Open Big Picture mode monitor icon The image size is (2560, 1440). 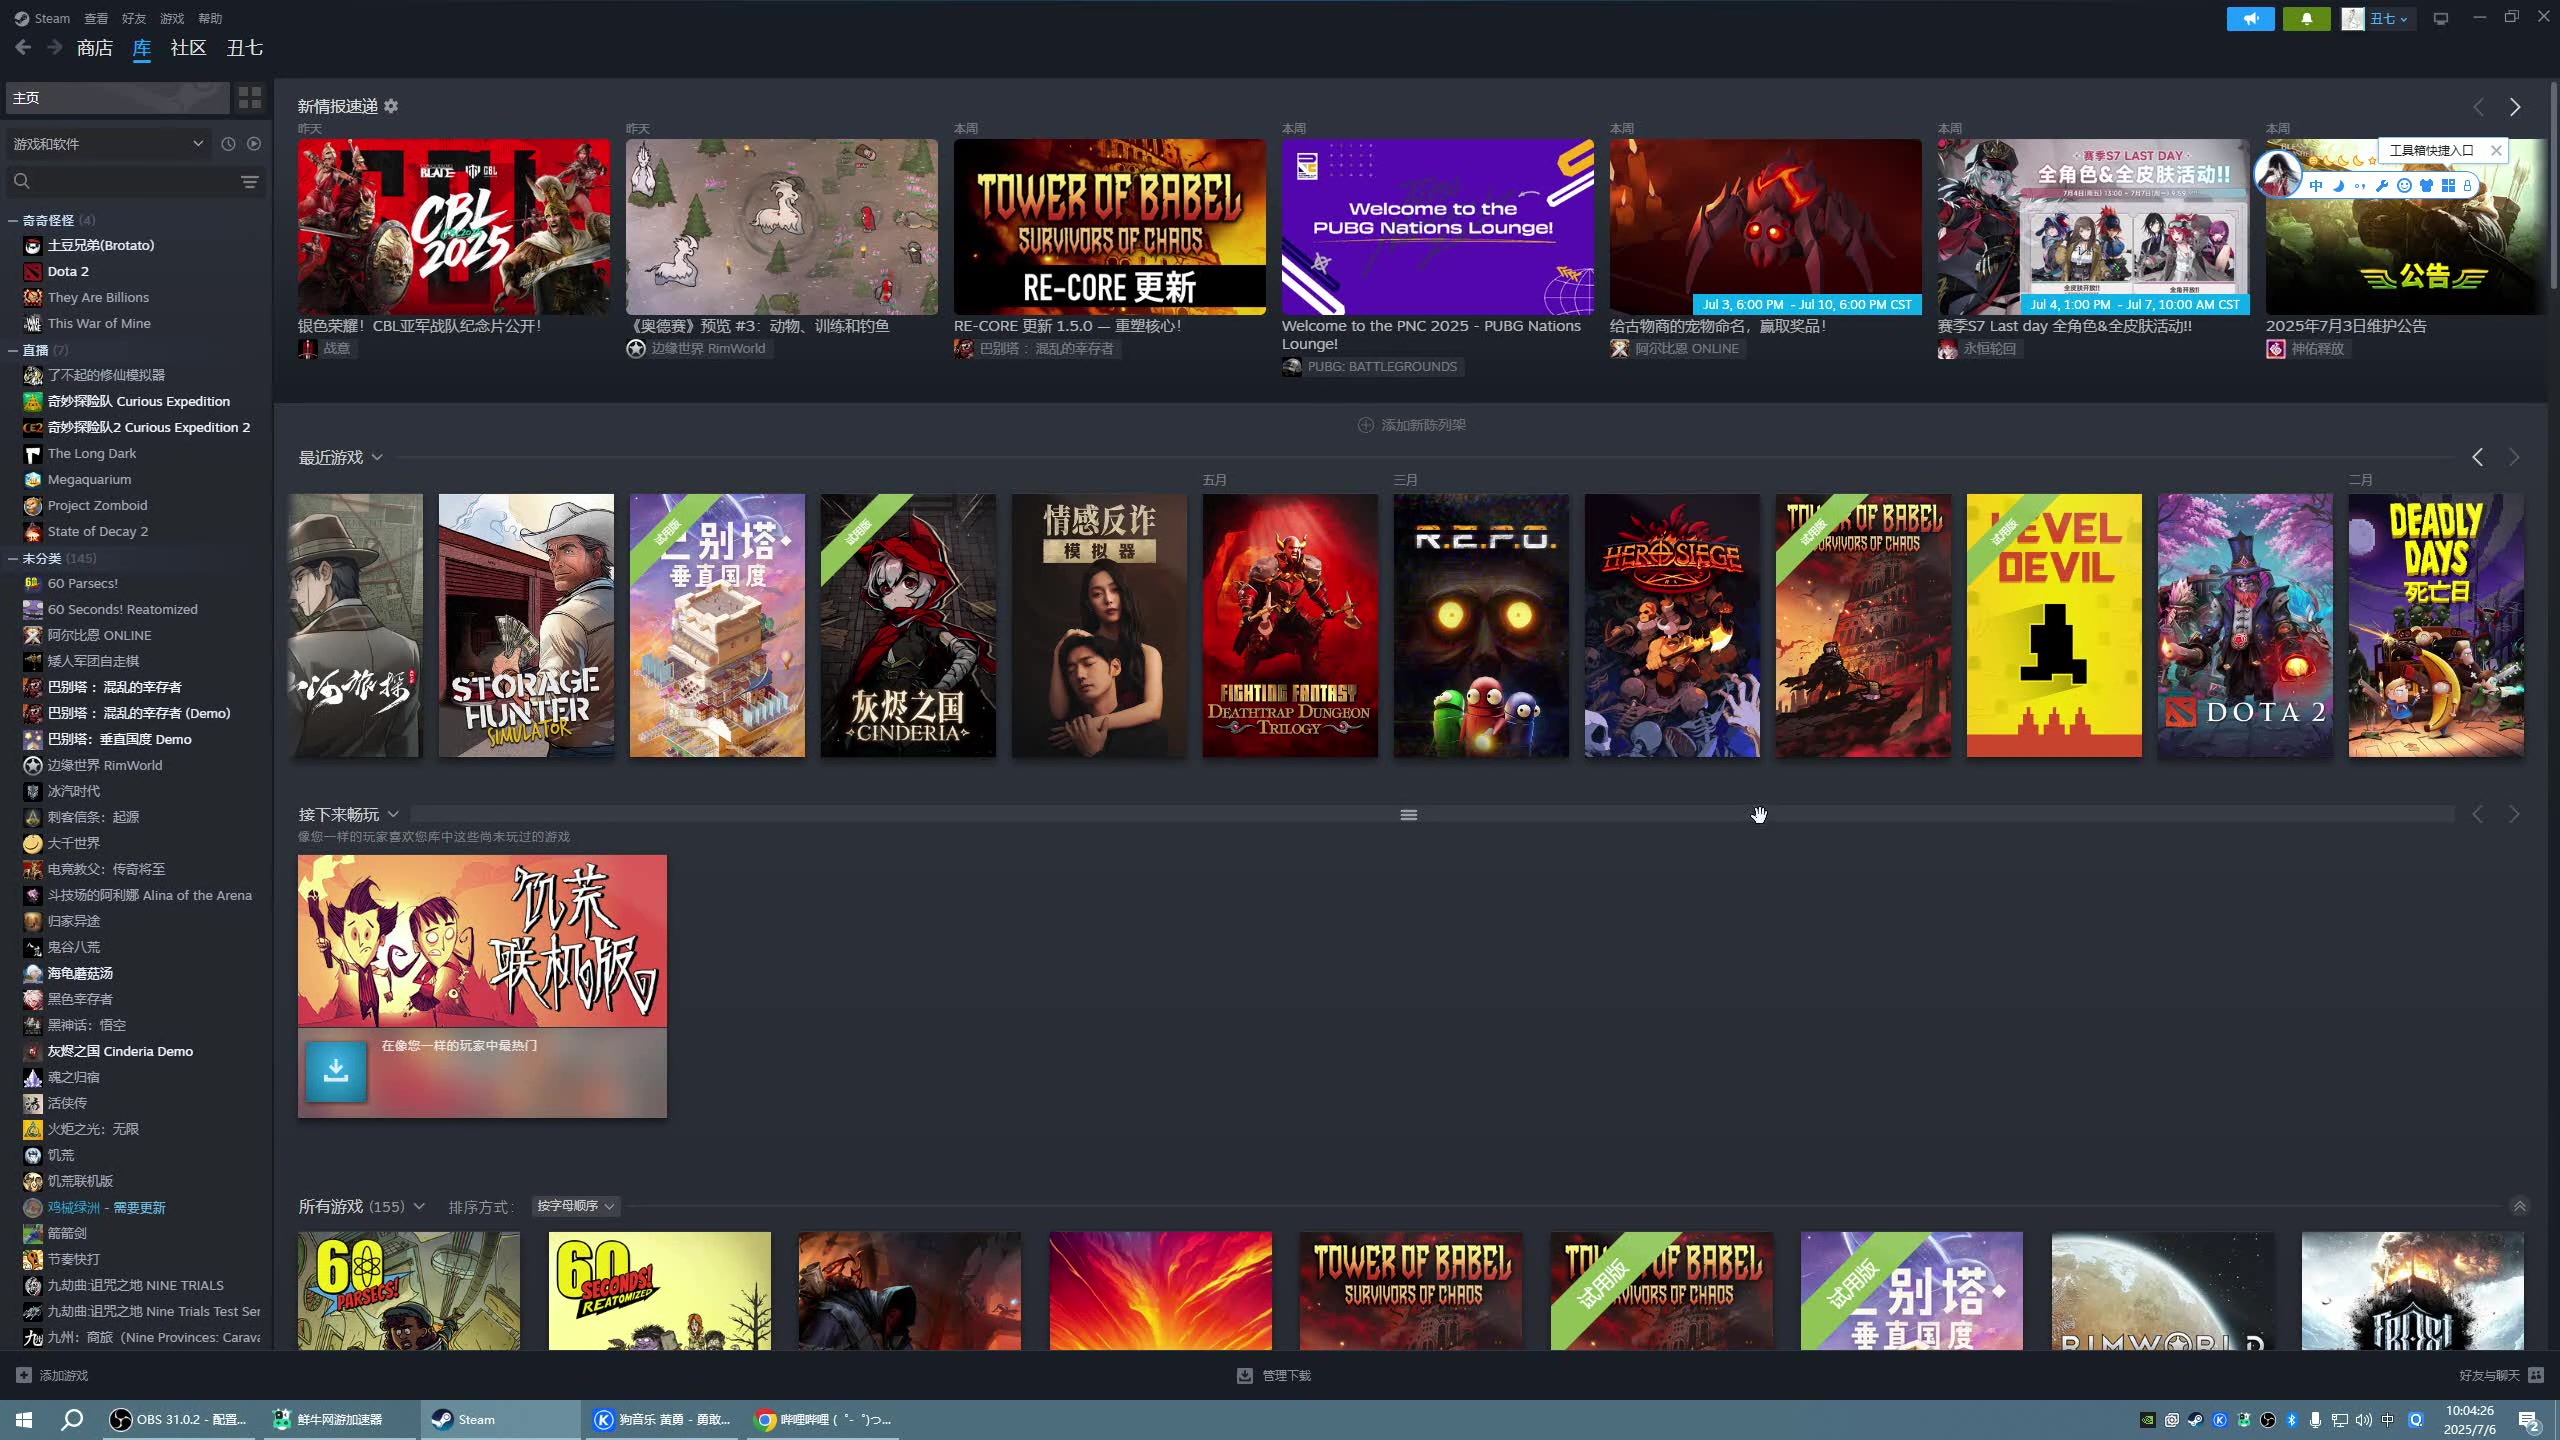(x=2441, y=19)
